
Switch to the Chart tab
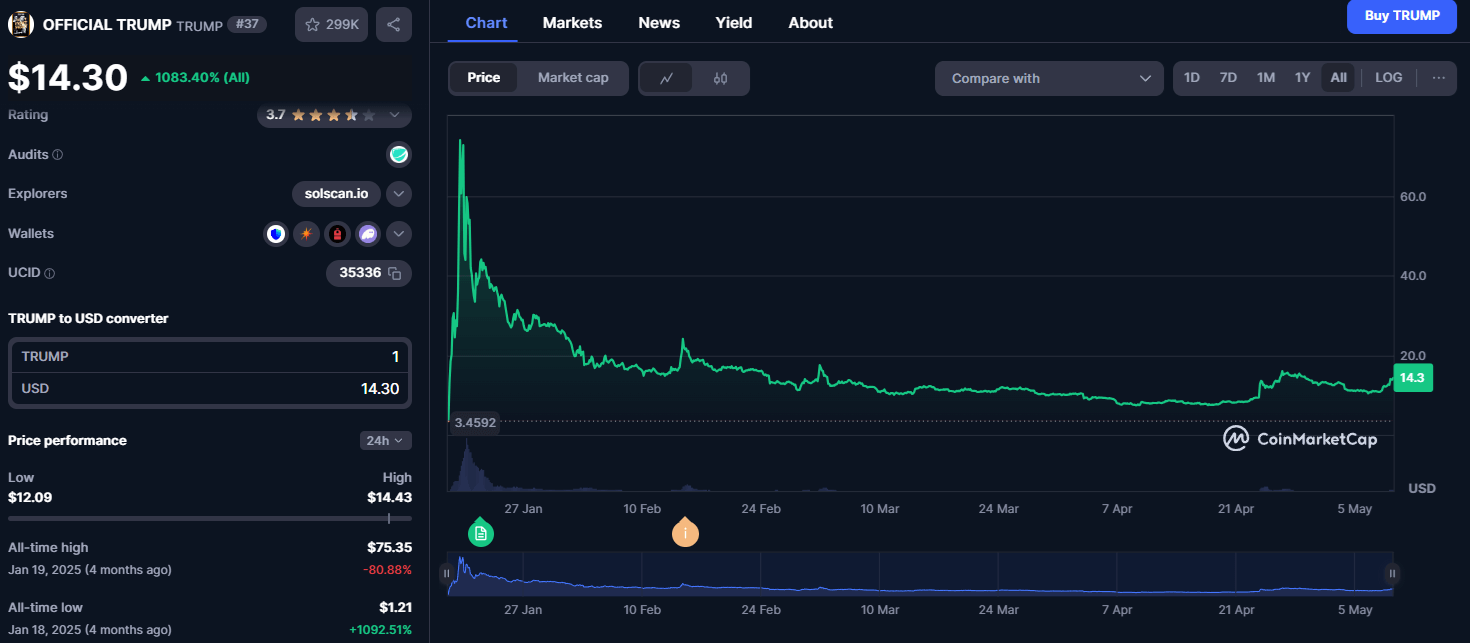pyautogui.click(x=486, y=22)
